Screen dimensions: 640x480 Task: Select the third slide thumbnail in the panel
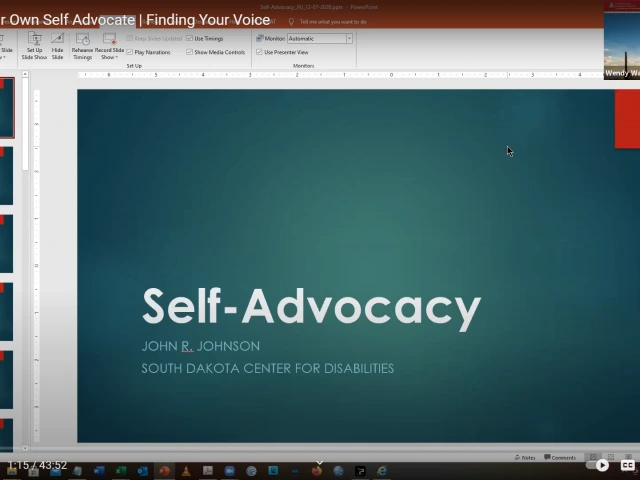(x=7, y=244)
